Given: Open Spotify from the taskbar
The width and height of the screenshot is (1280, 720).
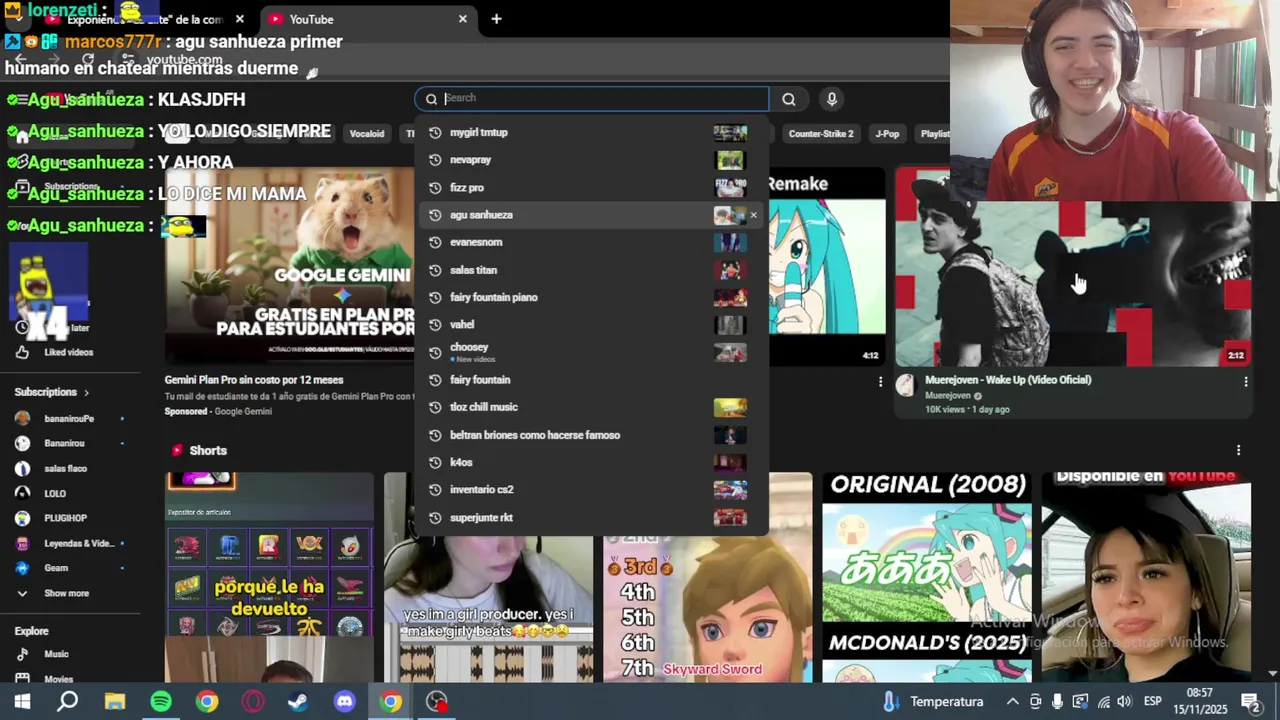Looking at the screenshot, I should (161, 702).
